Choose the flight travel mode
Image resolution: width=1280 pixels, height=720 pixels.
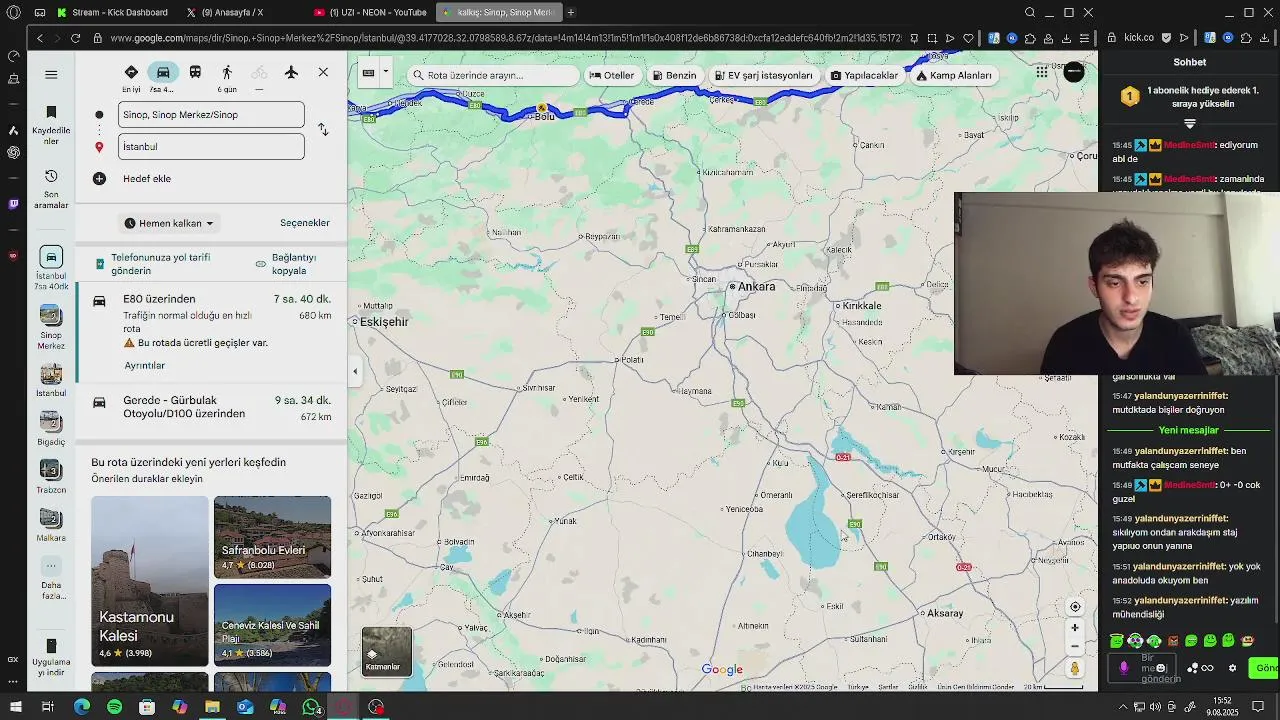[291, 72]
